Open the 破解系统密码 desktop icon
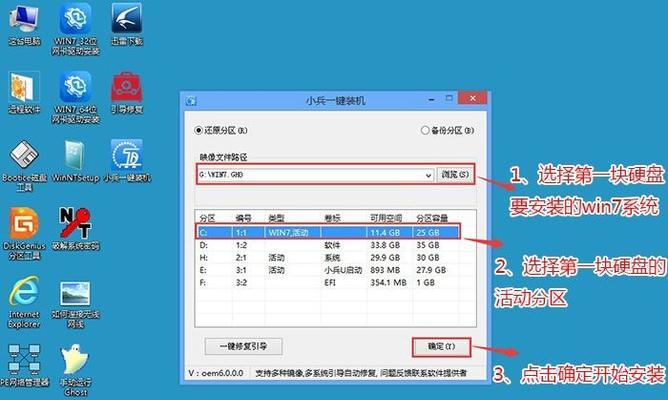Image resolution: width=668 pixels, height=400 pixels. 75,229
